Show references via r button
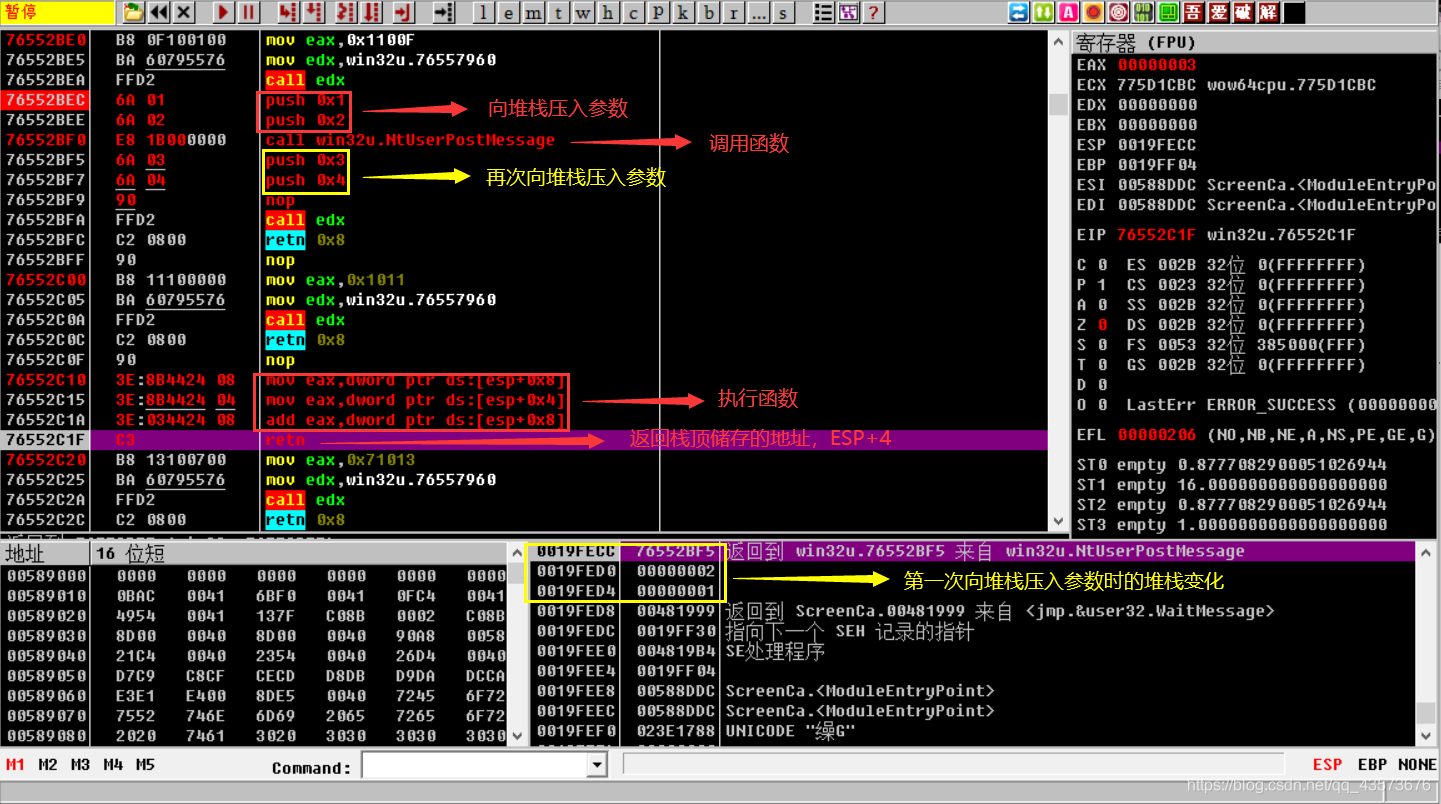This screenshot has width=1441, height=804. click(x=734, y=13)
